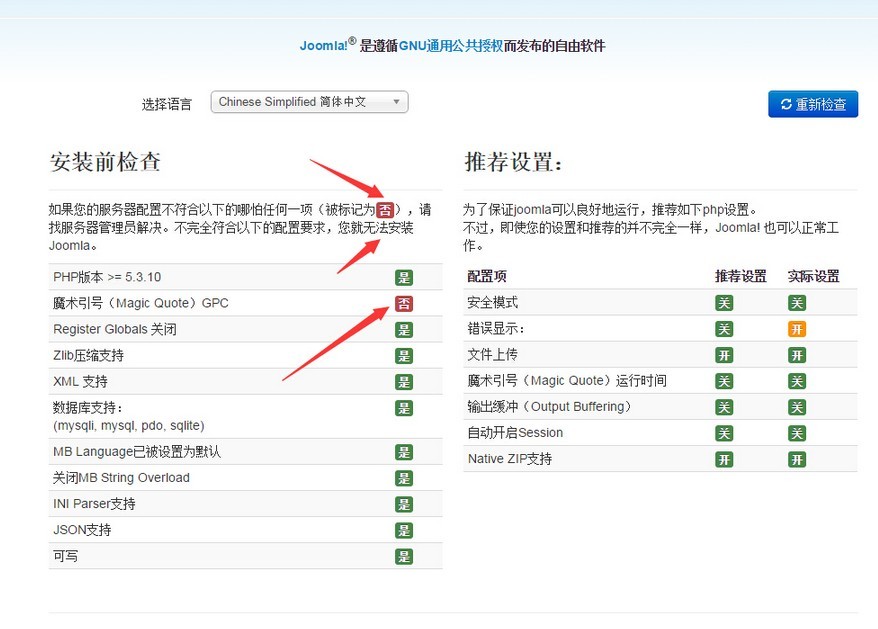Viewport: 878px width, 629px height.
Task: Click the 是 badge for Register Globals 关闭
Action: coord(403,328)
